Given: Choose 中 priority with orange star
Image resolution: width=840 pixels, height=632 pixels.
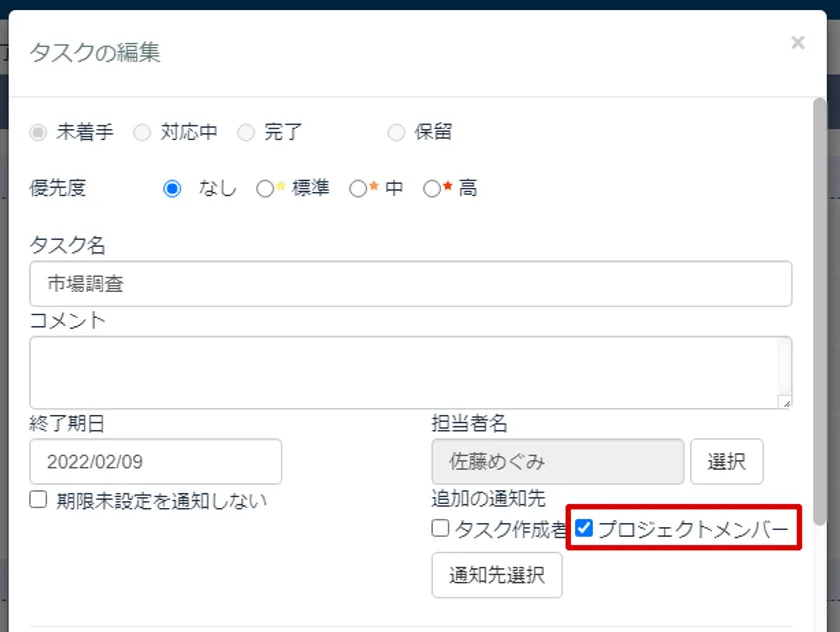Looking at the screenshot, I should coord(358,189).
